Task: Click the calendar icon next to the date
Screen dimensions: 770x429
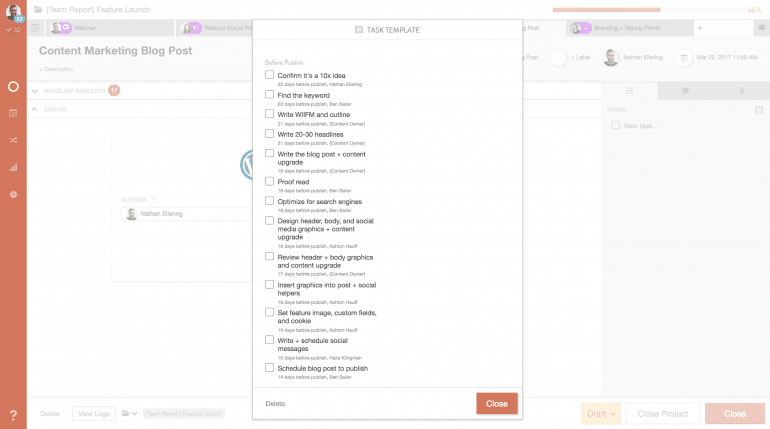Action: point(684,58)
